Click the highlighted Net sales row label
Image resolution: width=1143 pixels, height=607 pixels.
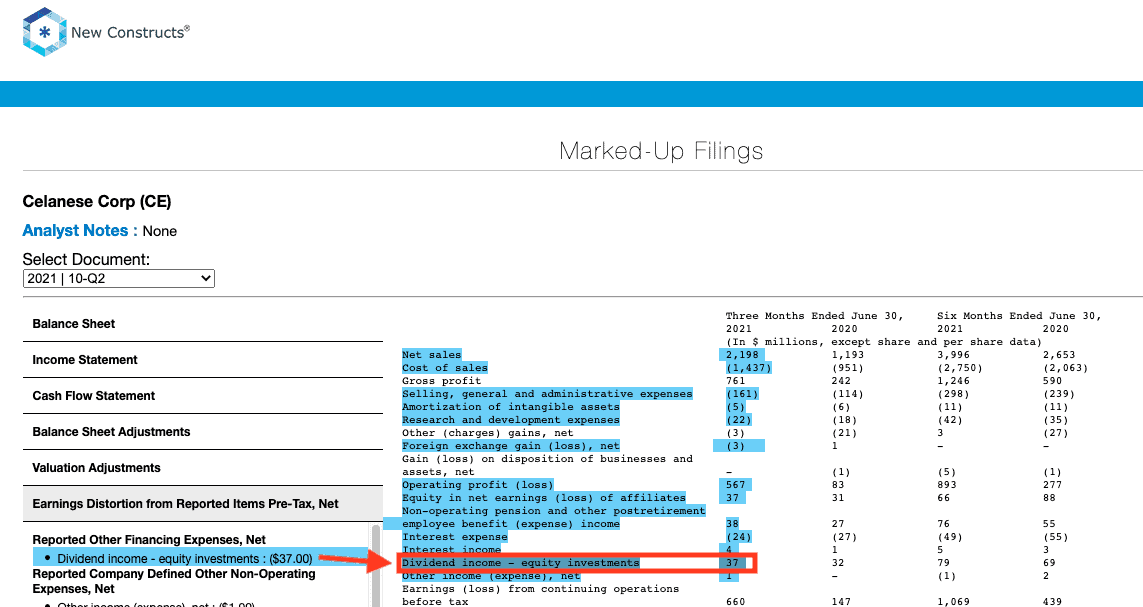431,355
